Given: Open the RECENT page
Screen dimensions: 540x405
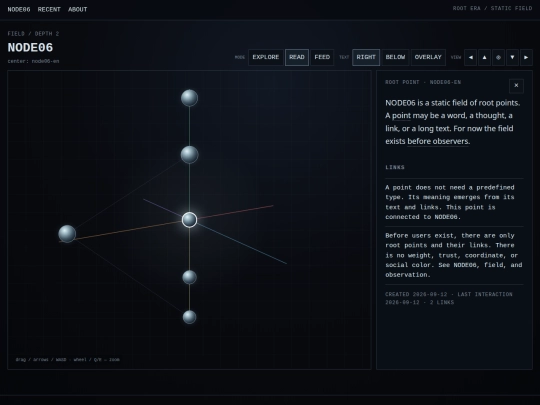Looking at the screenshot, I should coord(49,10).
